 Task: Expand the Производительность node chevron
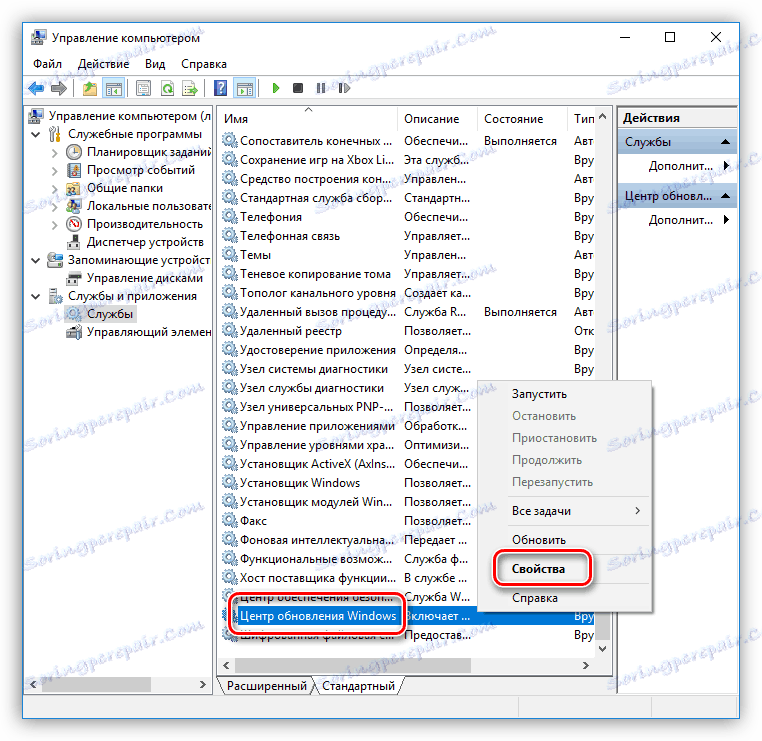[54, 224]
